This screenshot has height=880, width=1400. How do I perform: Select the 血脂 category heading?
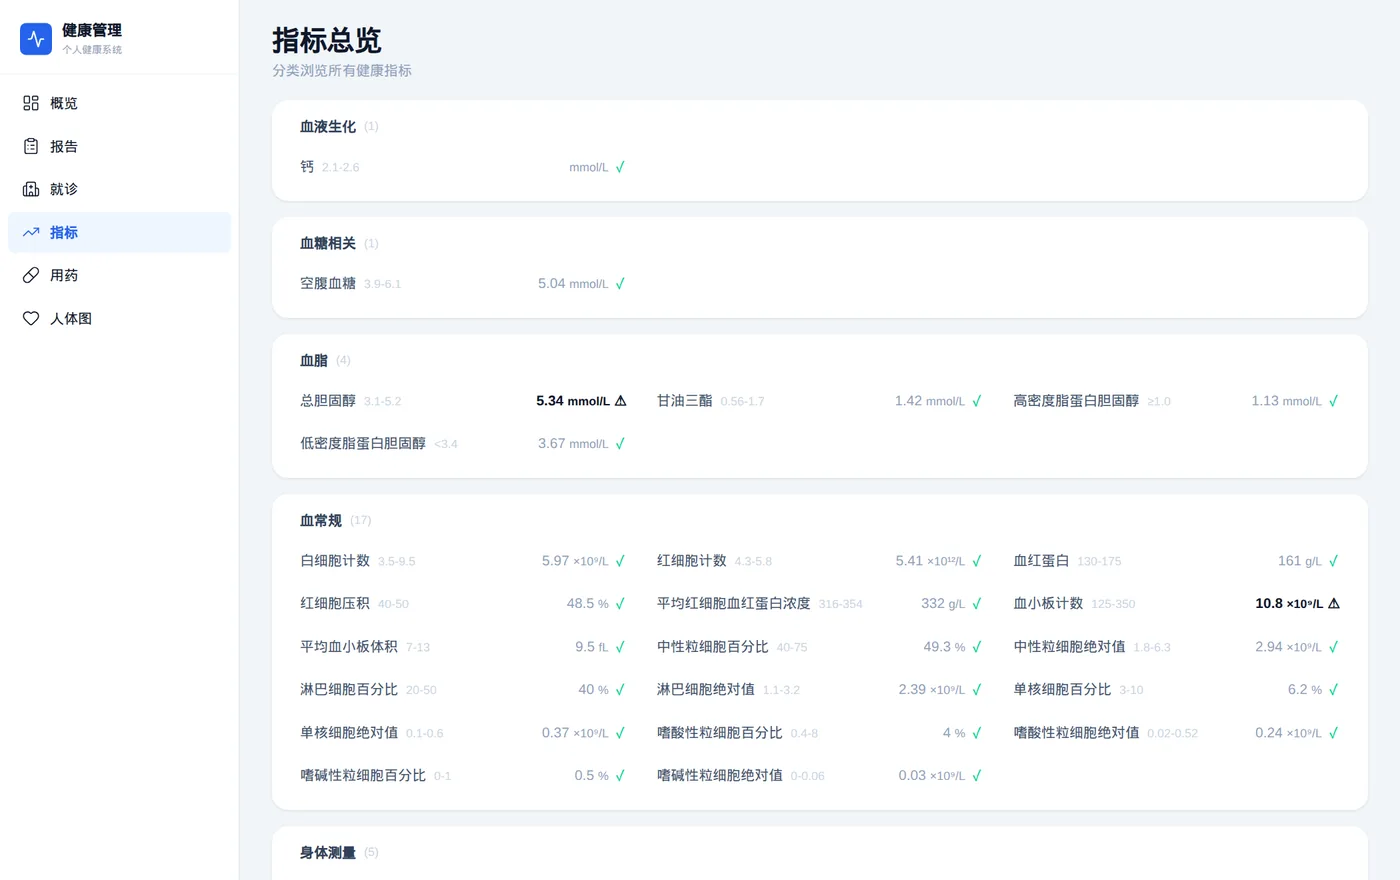tap(314, 361)
